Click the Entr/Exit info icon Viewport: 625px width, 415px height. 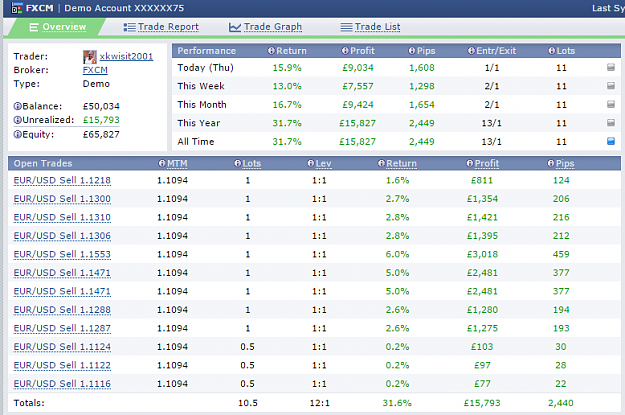(471, 51)
